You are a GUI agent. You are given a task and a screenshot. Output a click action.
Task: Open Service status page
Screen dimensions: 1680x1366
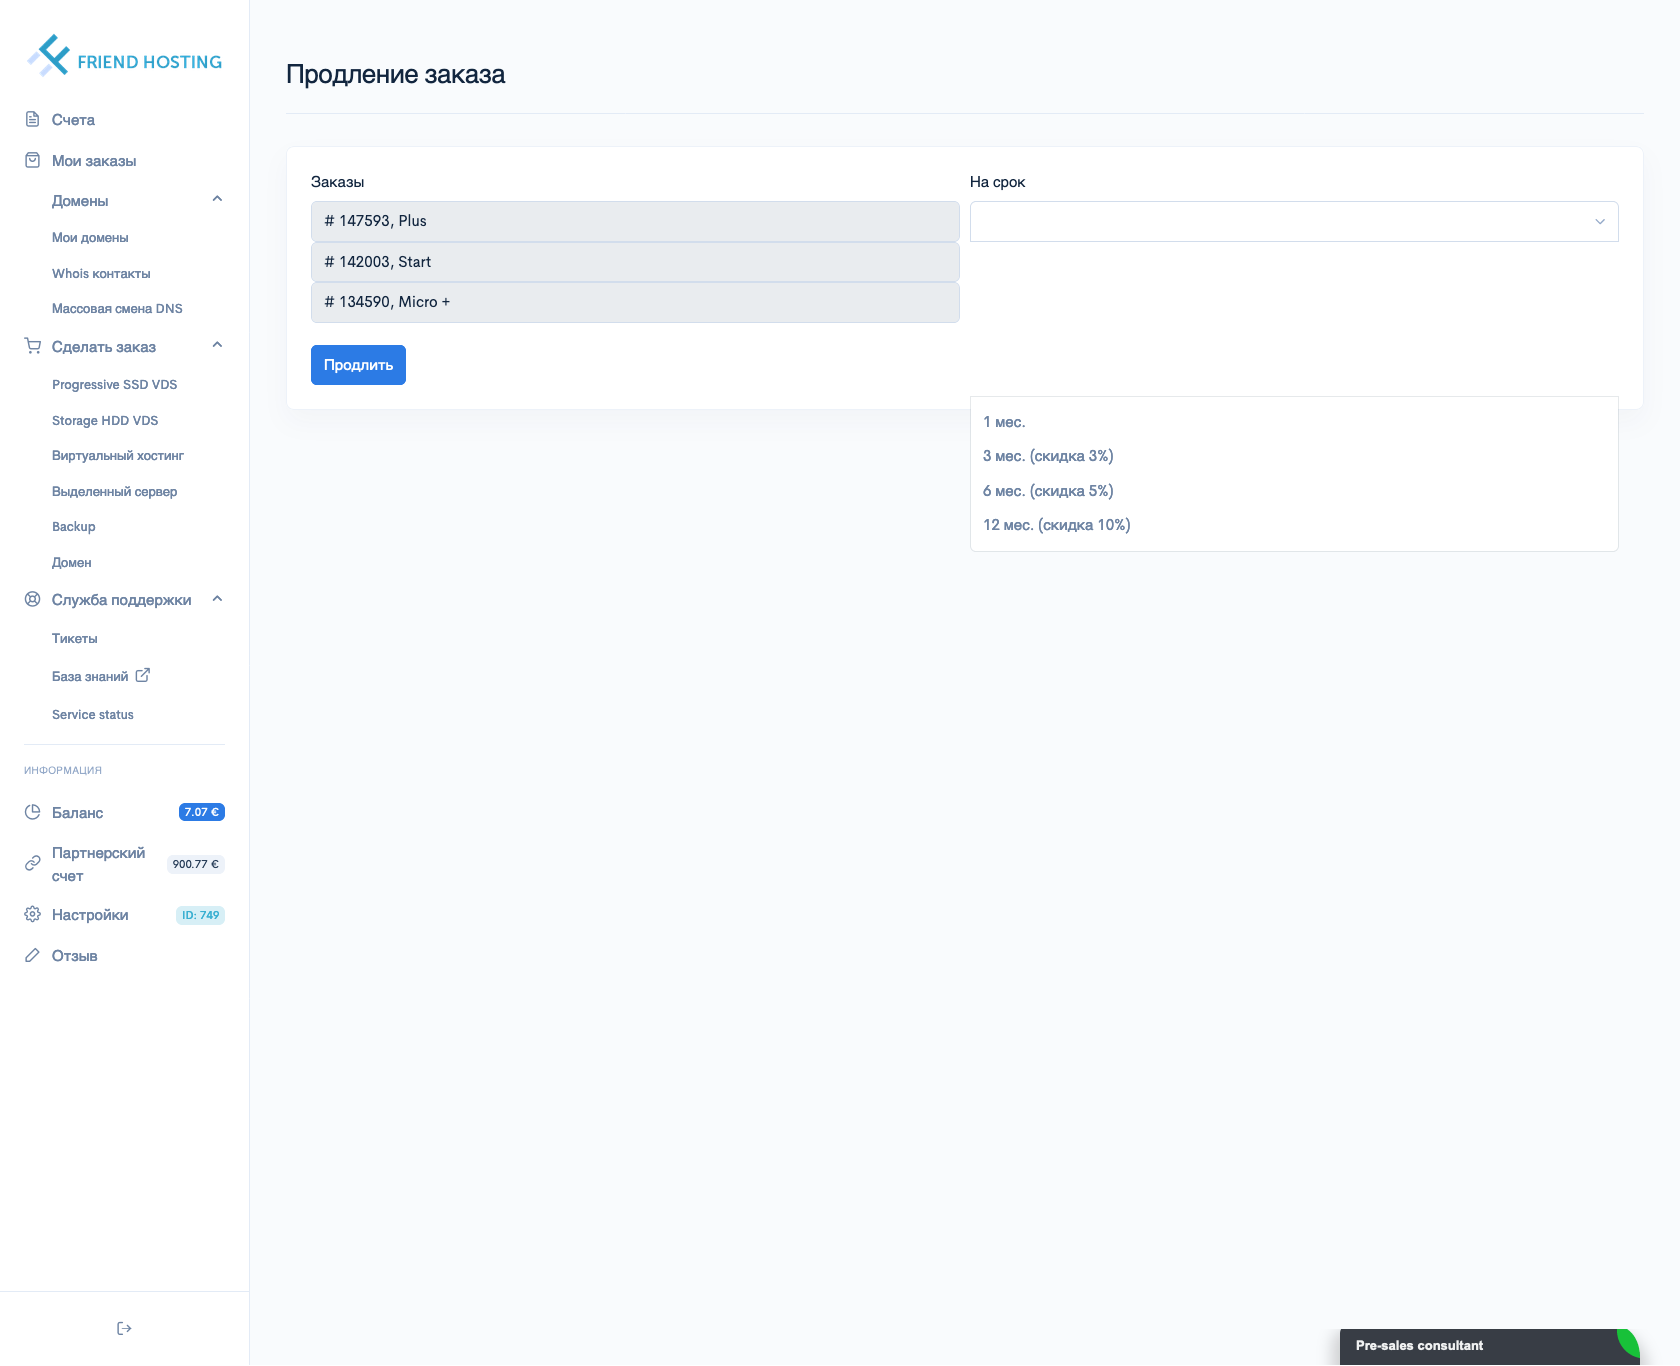(93, 715)
